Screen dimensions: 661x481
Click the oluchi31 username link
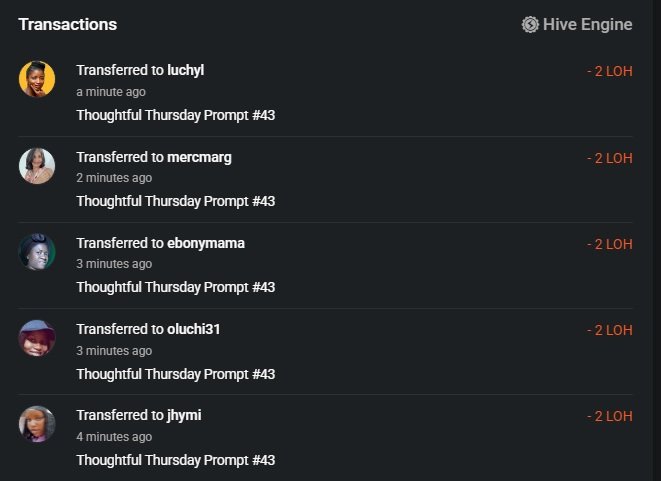[x=193, y=329]
